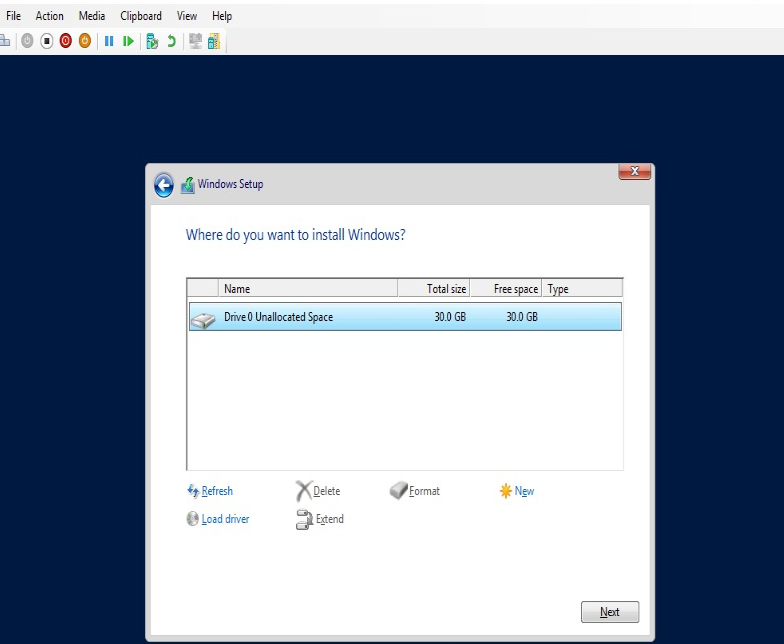Screen dimensions: 784x644
Task: Click the Delete X icon
Action: click(304, 491)
